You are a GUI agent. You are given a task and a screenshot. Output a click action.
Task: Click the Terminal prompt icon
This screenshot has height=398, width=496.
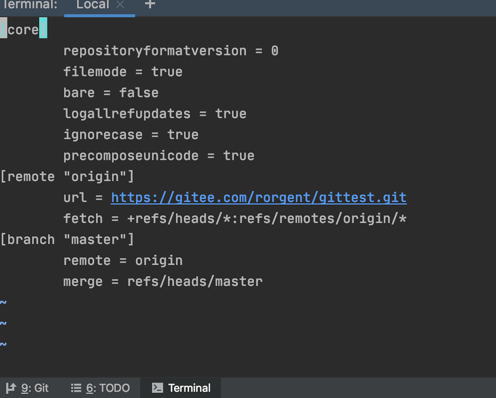[157, 388]
